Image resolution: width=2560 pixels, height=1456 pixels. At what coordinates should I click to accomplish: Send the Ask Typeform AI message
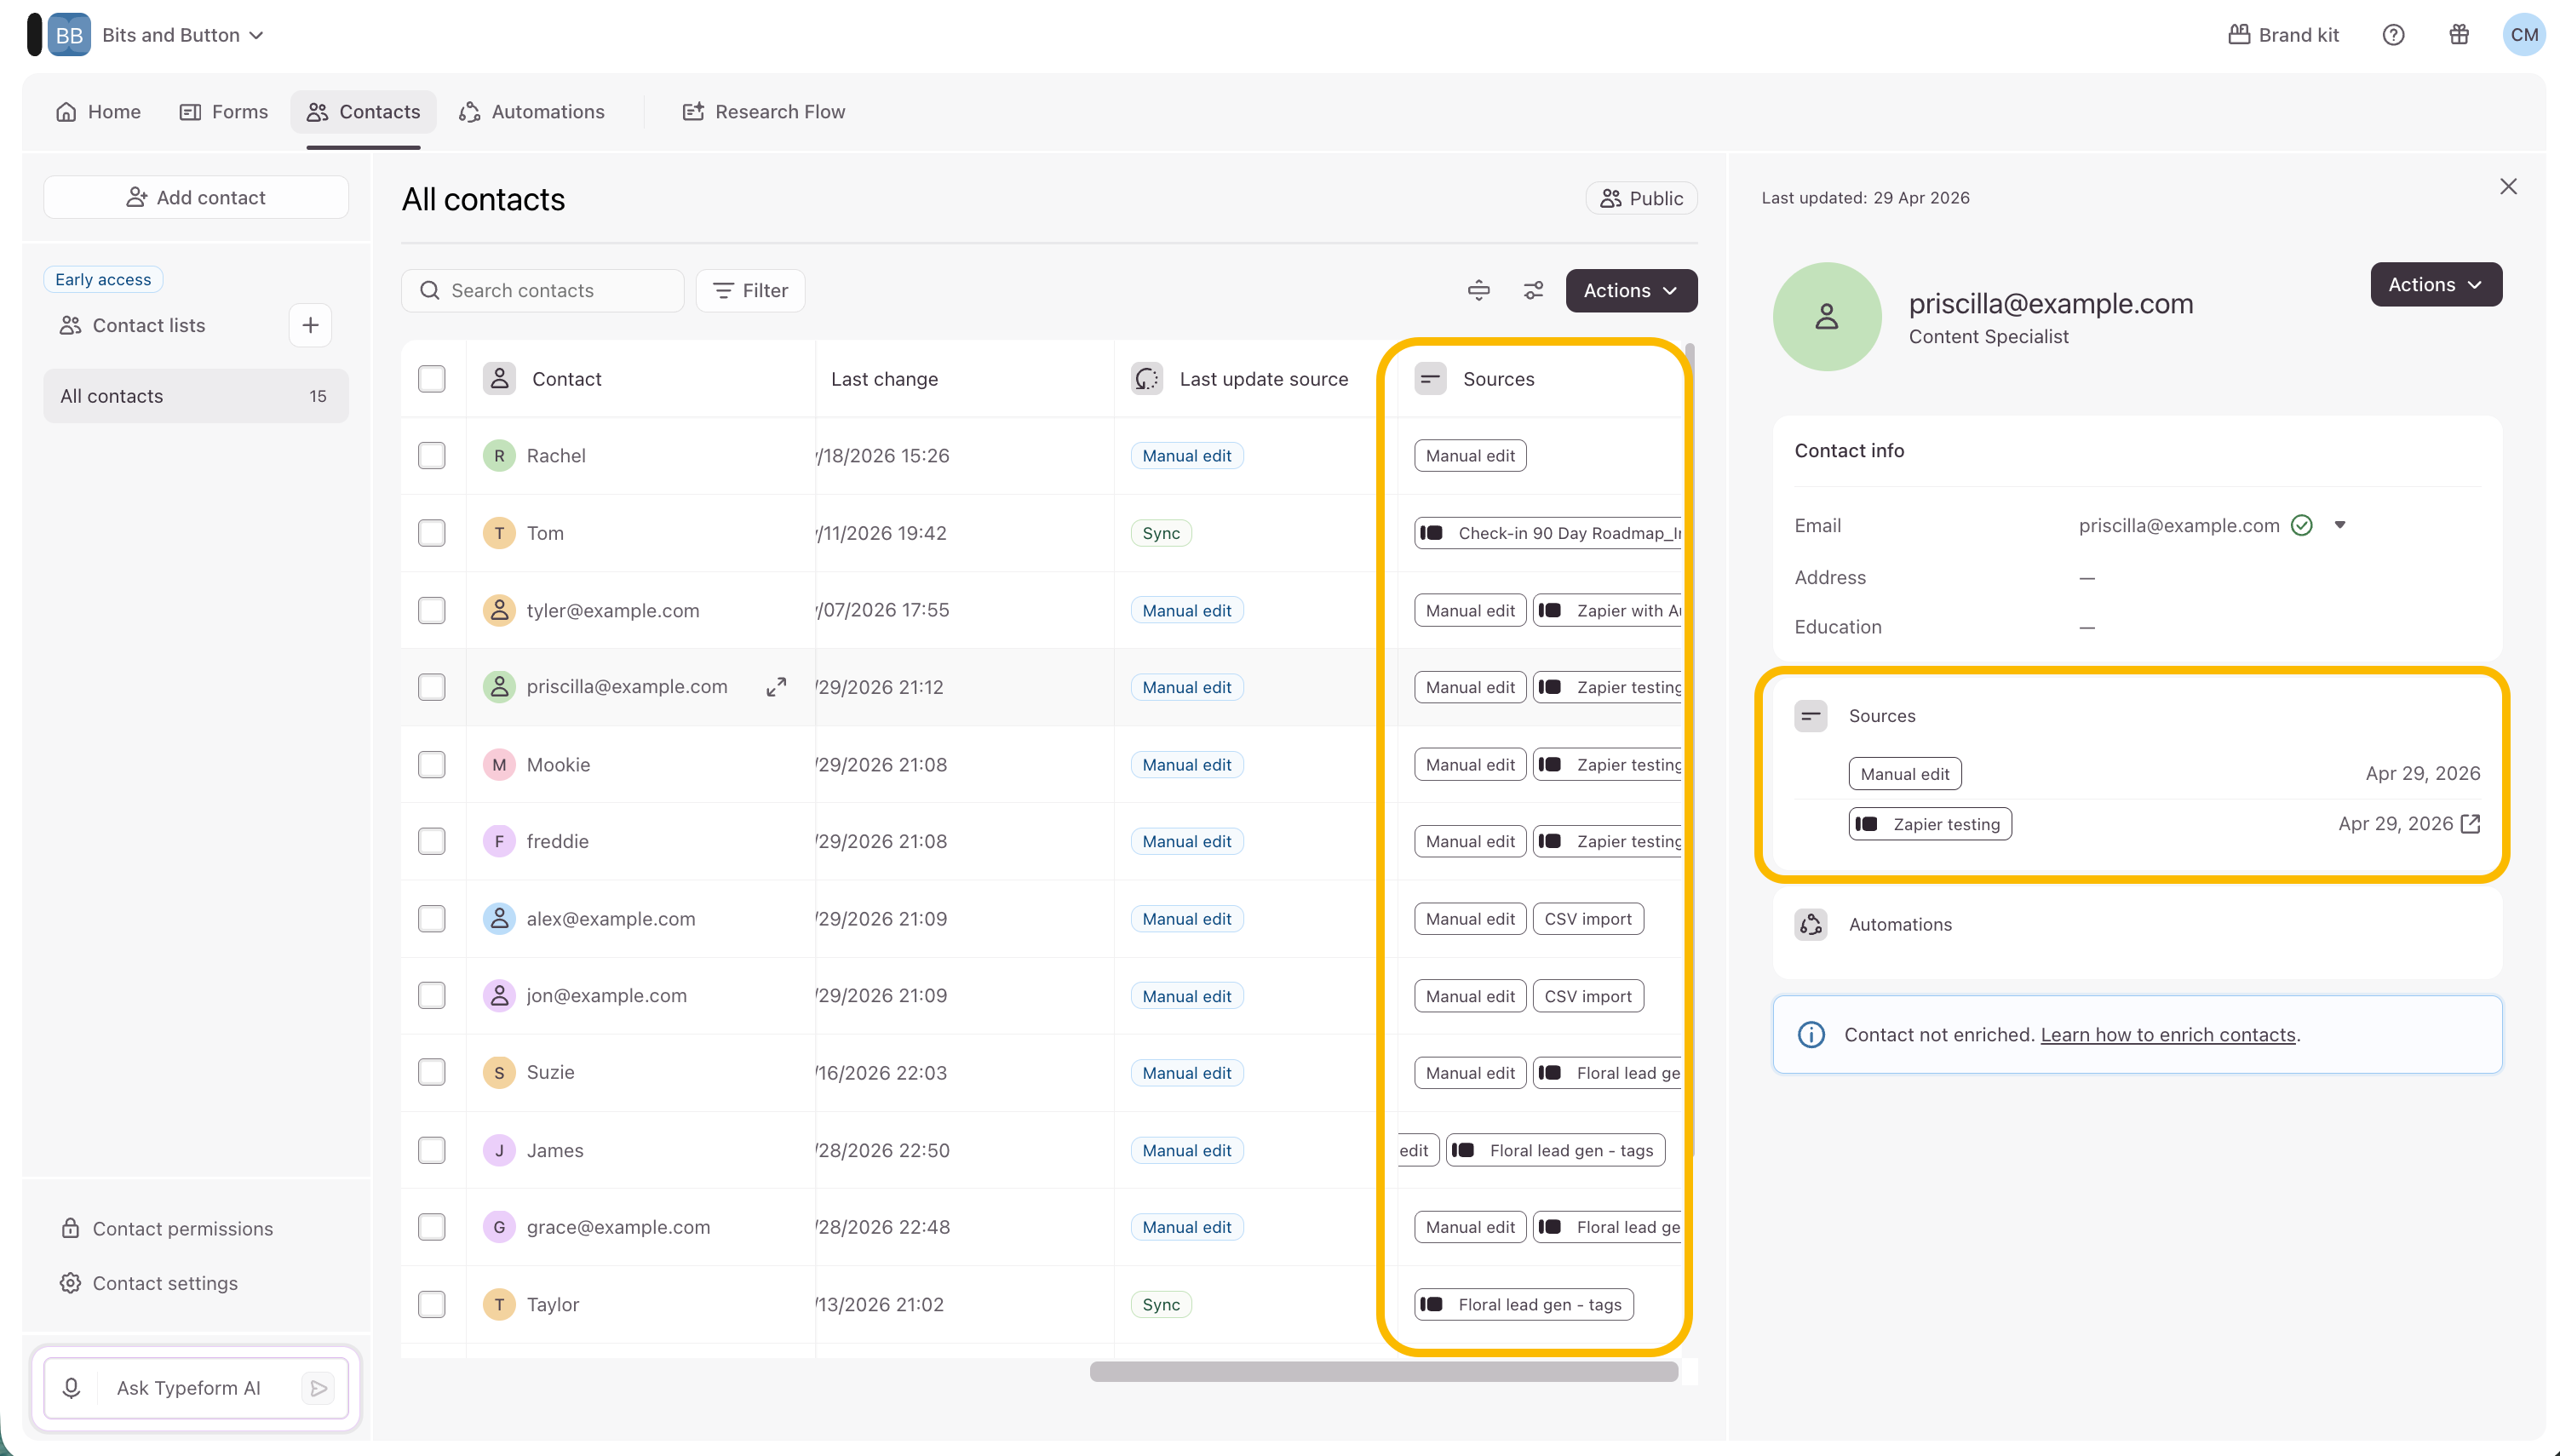(x=318, y=1388)
